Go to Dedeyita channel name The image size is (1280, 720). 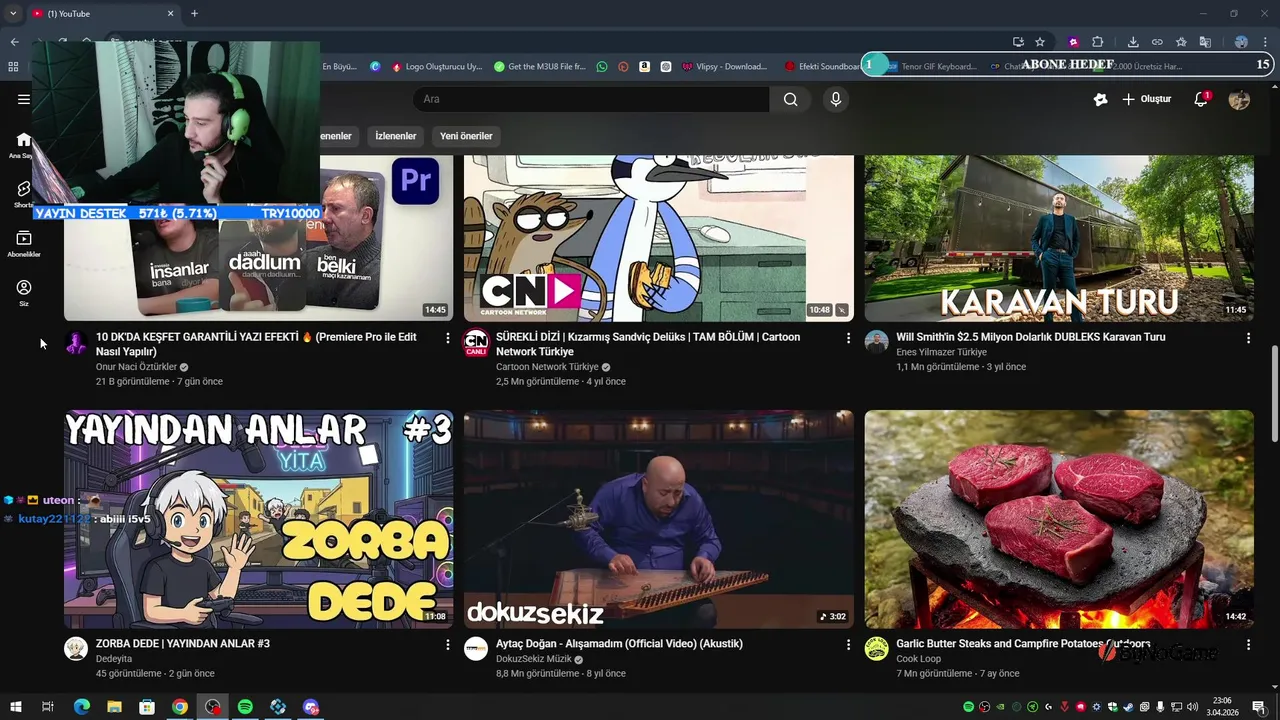(114, 659)
